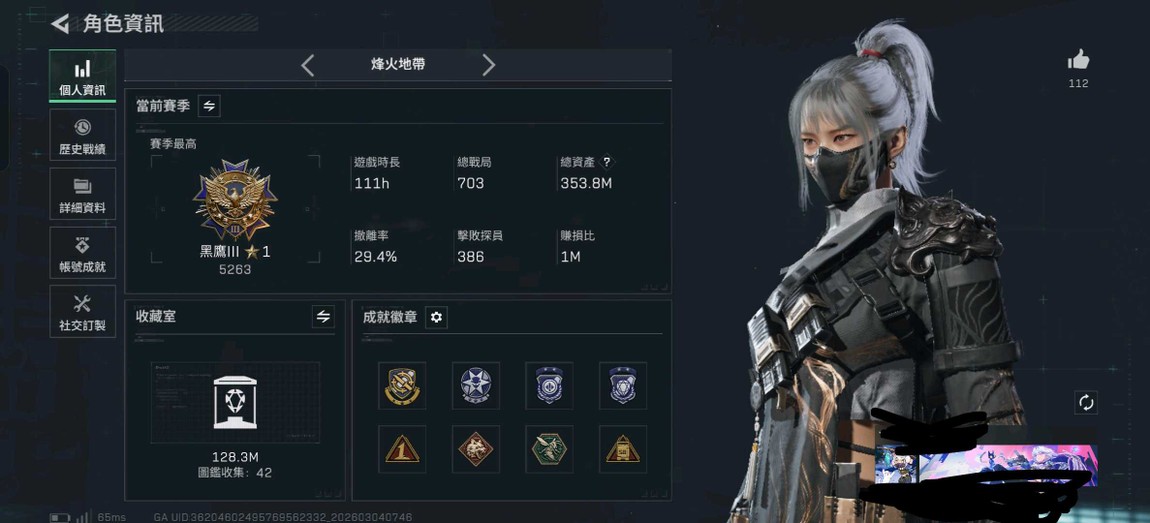This screenshot has width=1150, height=523.
Task: Open the 成就徽章 gear settings
Action: point(436,317)
